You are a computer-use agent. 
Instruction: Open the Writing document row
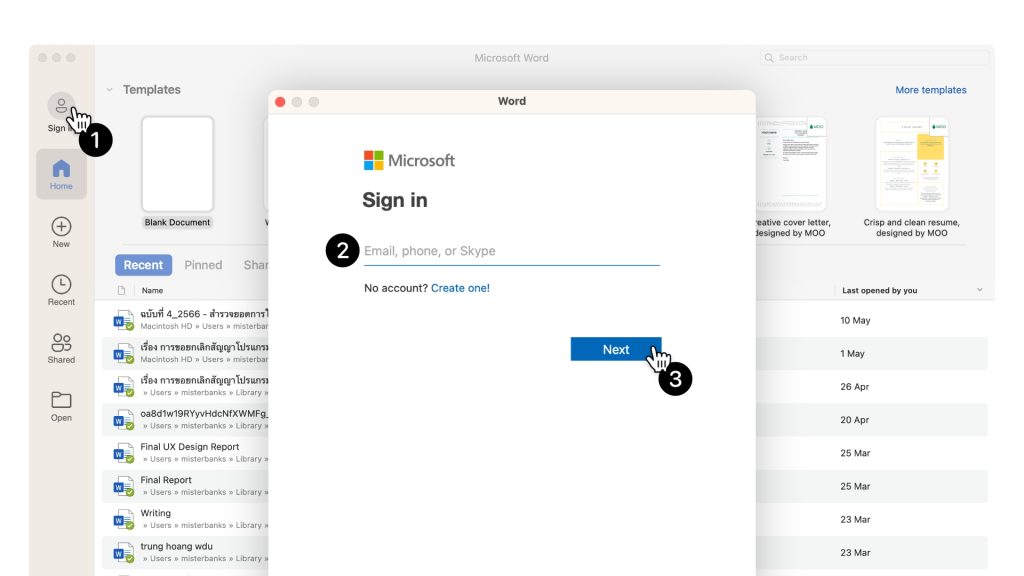(x=155, y=513)
